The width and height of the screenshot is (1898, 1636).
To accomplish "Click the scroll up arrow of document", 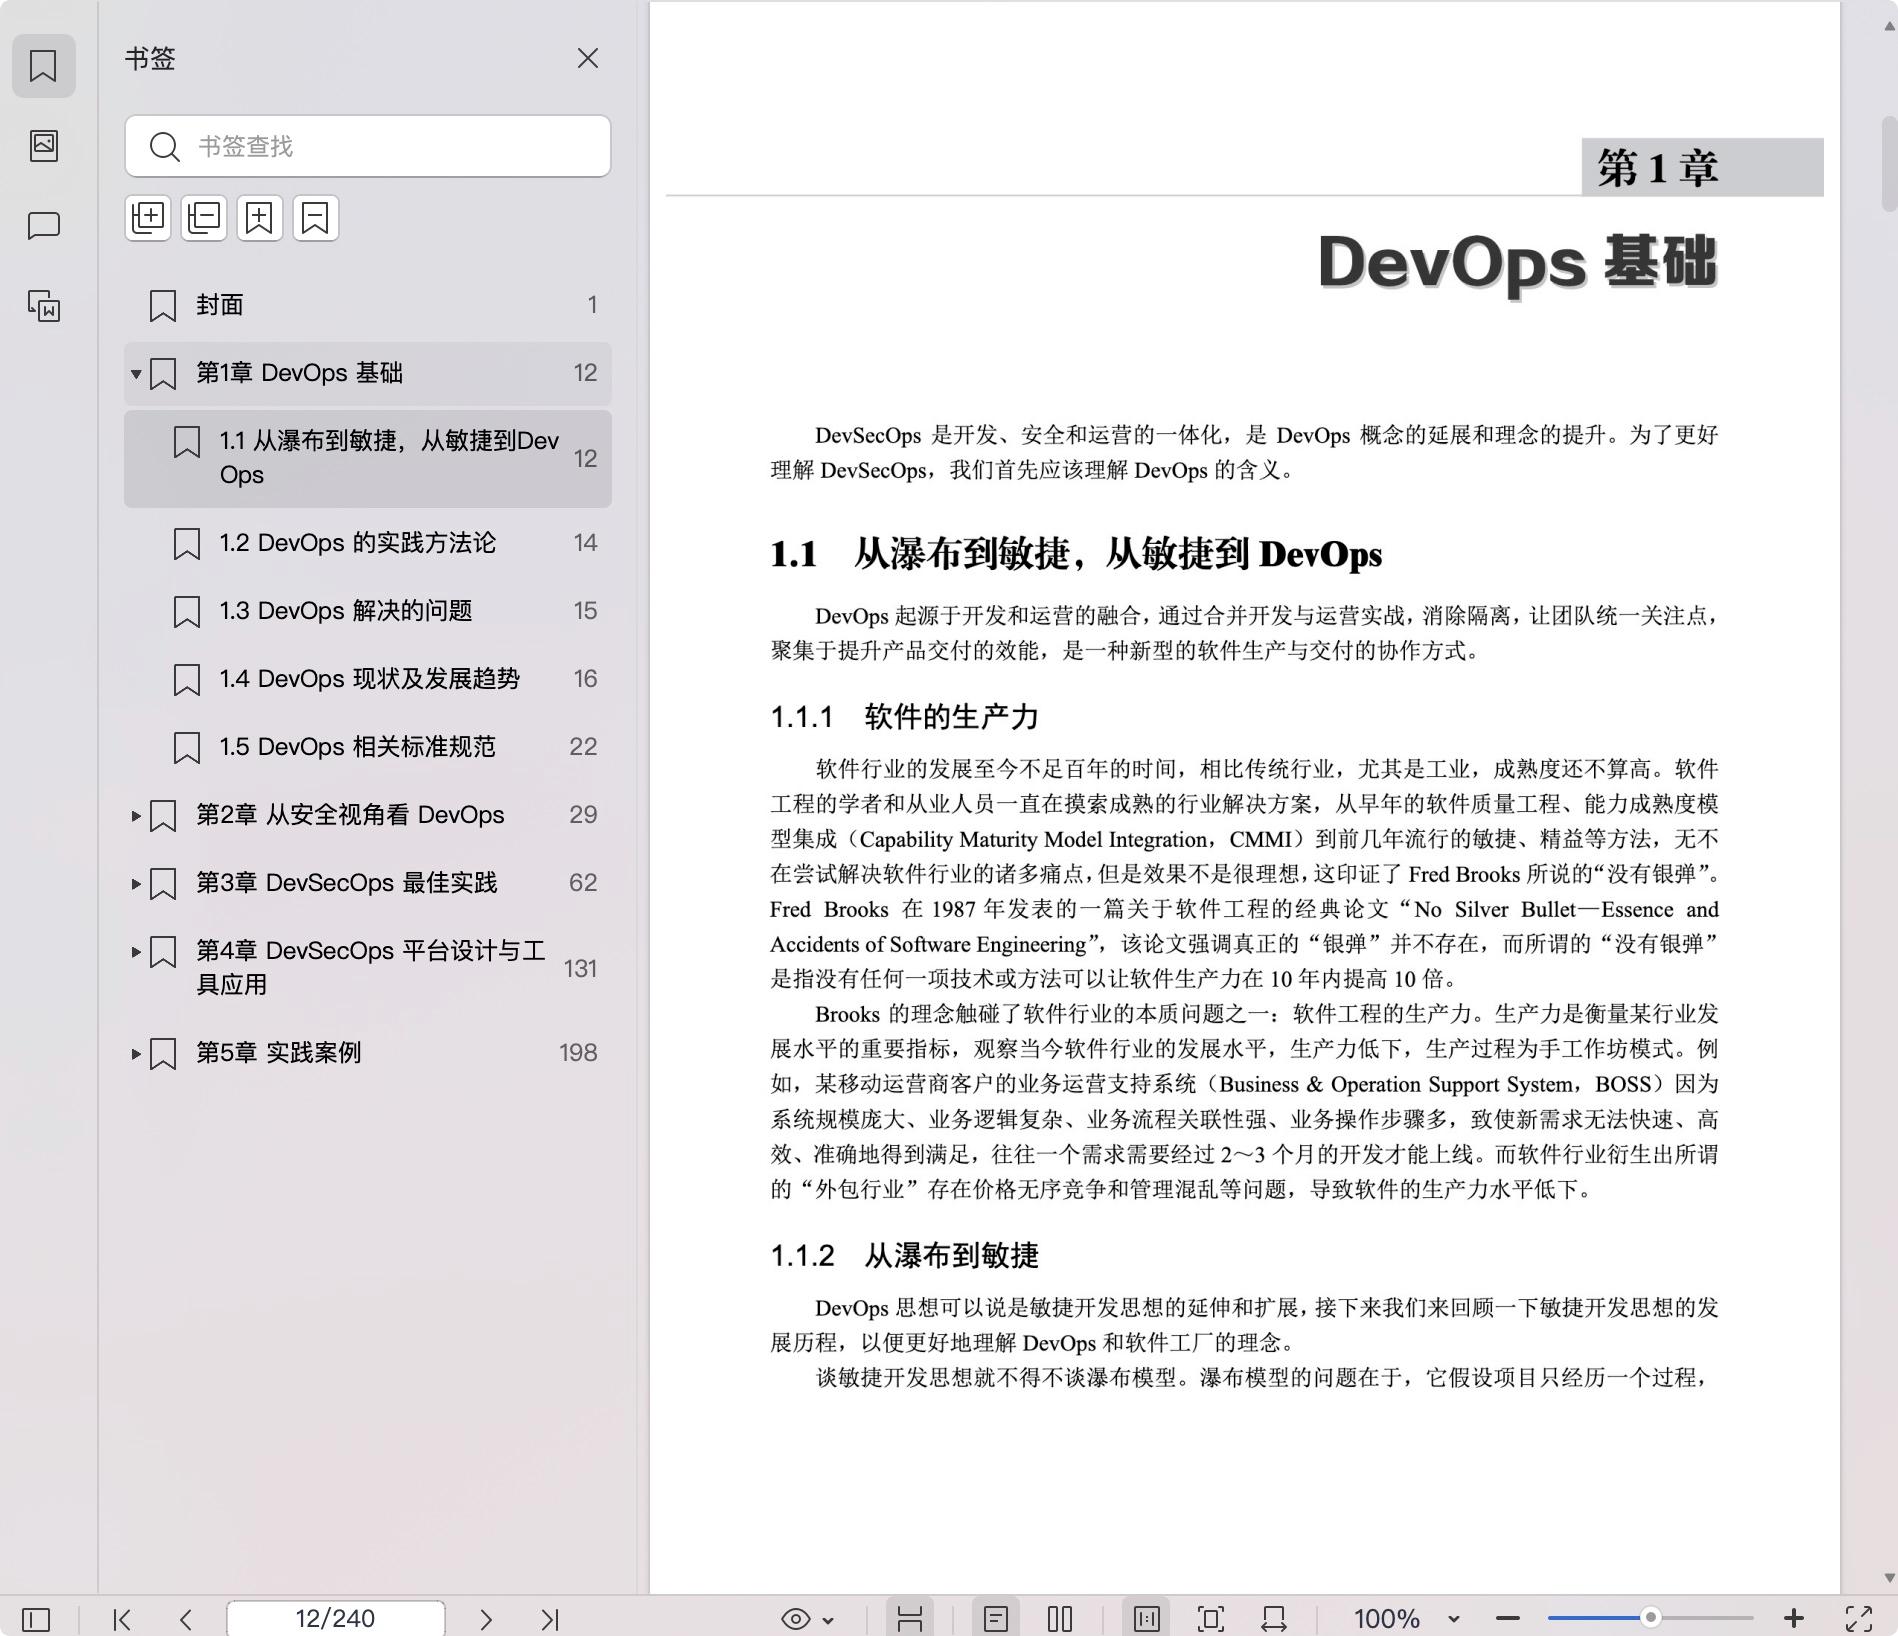I will point(1889,26).
